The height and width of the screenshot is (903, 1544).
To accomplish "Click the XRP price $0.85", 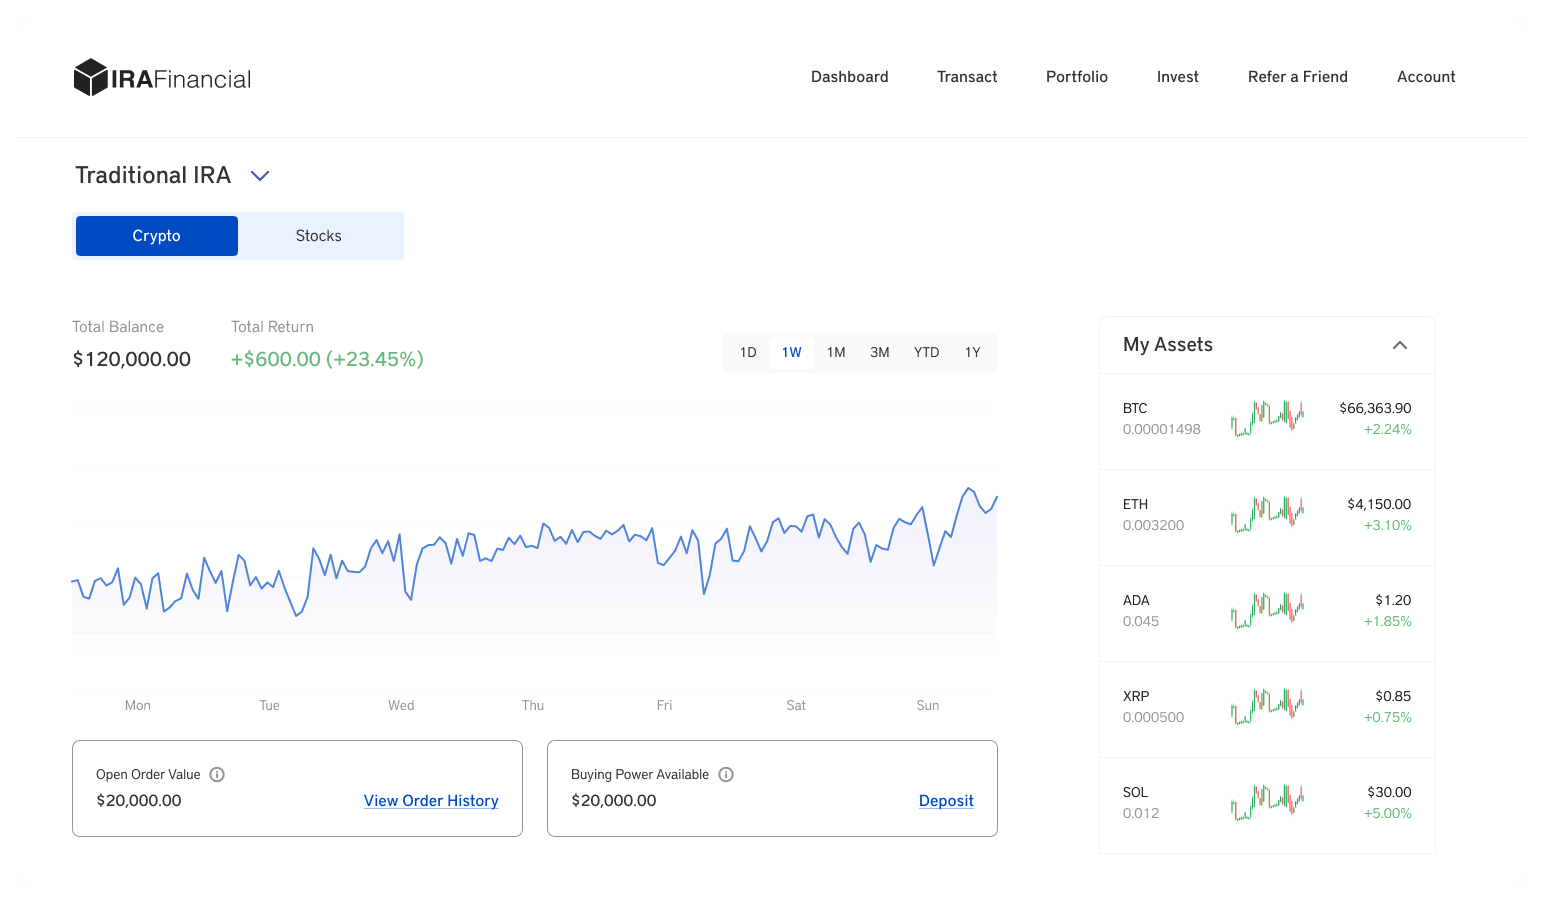I will pyautogui.click(x=1393, y=696).
